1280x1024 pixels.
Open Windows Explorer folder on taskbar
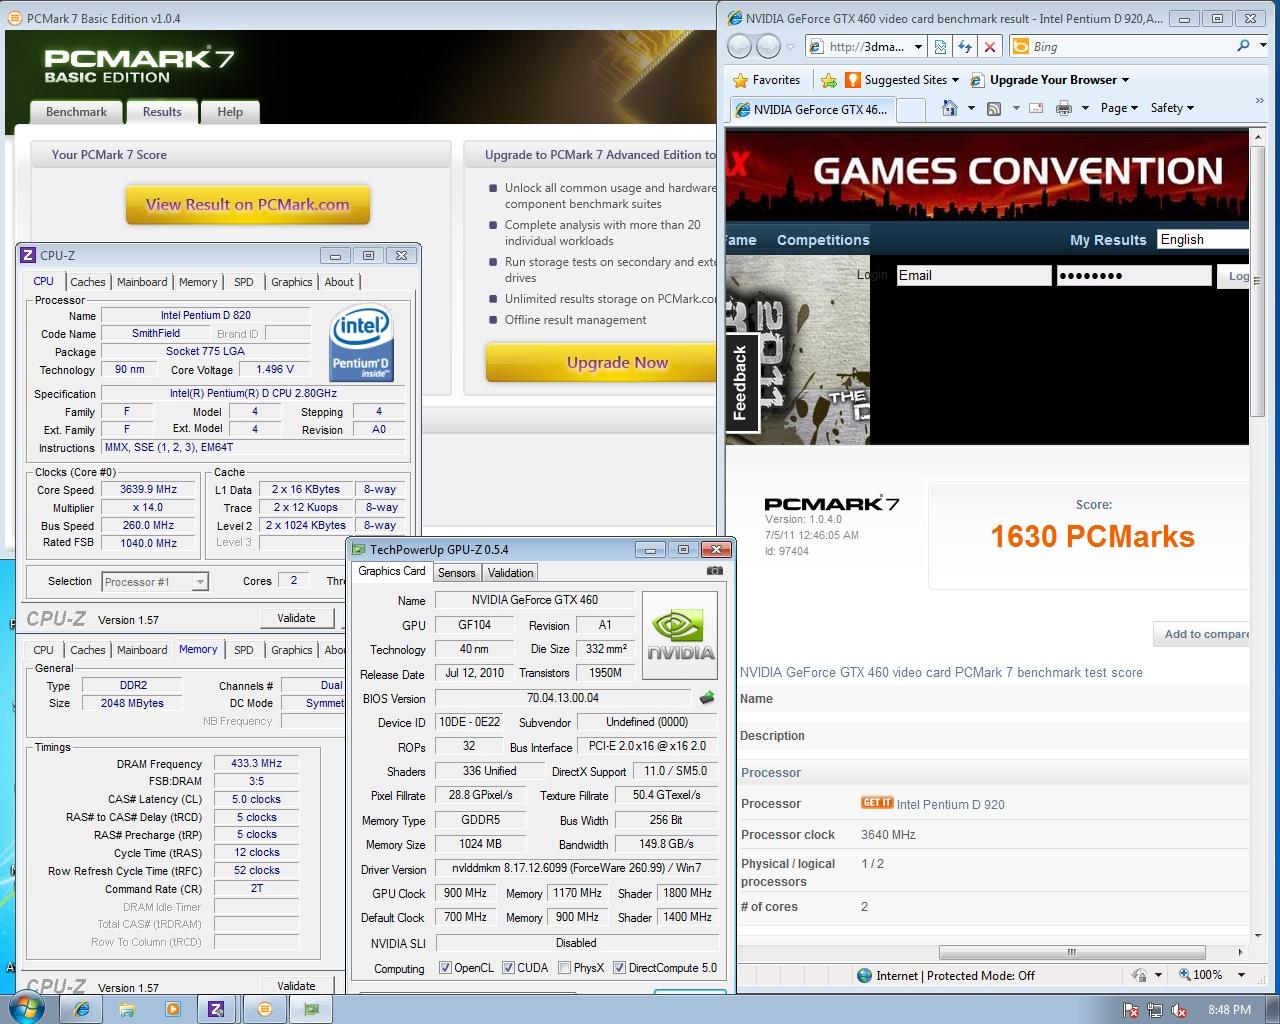(x=127, y=1009)
